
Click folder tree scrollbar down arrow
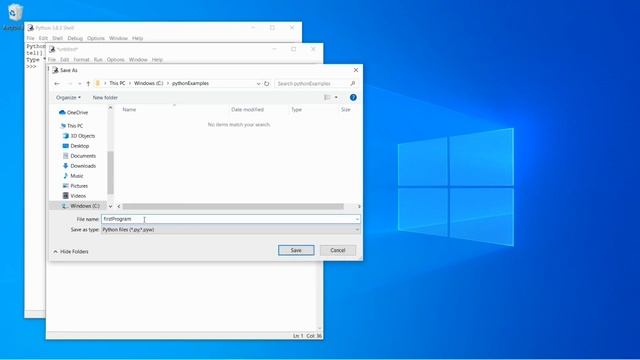pos(110,207)
